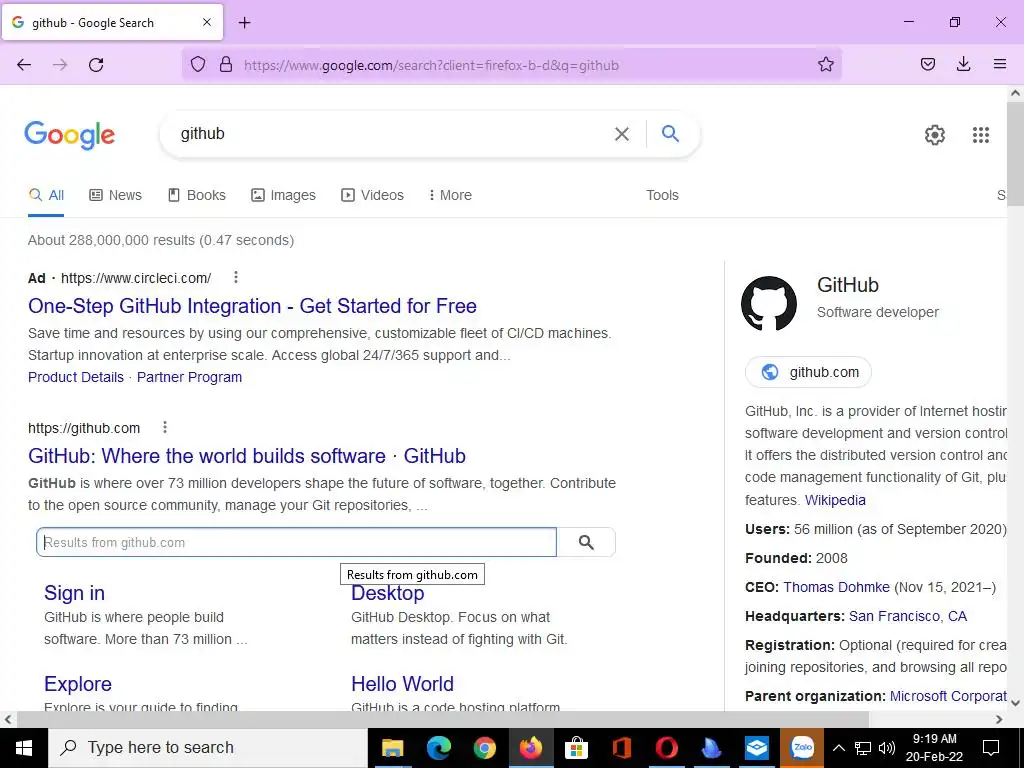The image size is (1024, 768).
Task: Switch to the Books tab
Action: coord(197,195)
